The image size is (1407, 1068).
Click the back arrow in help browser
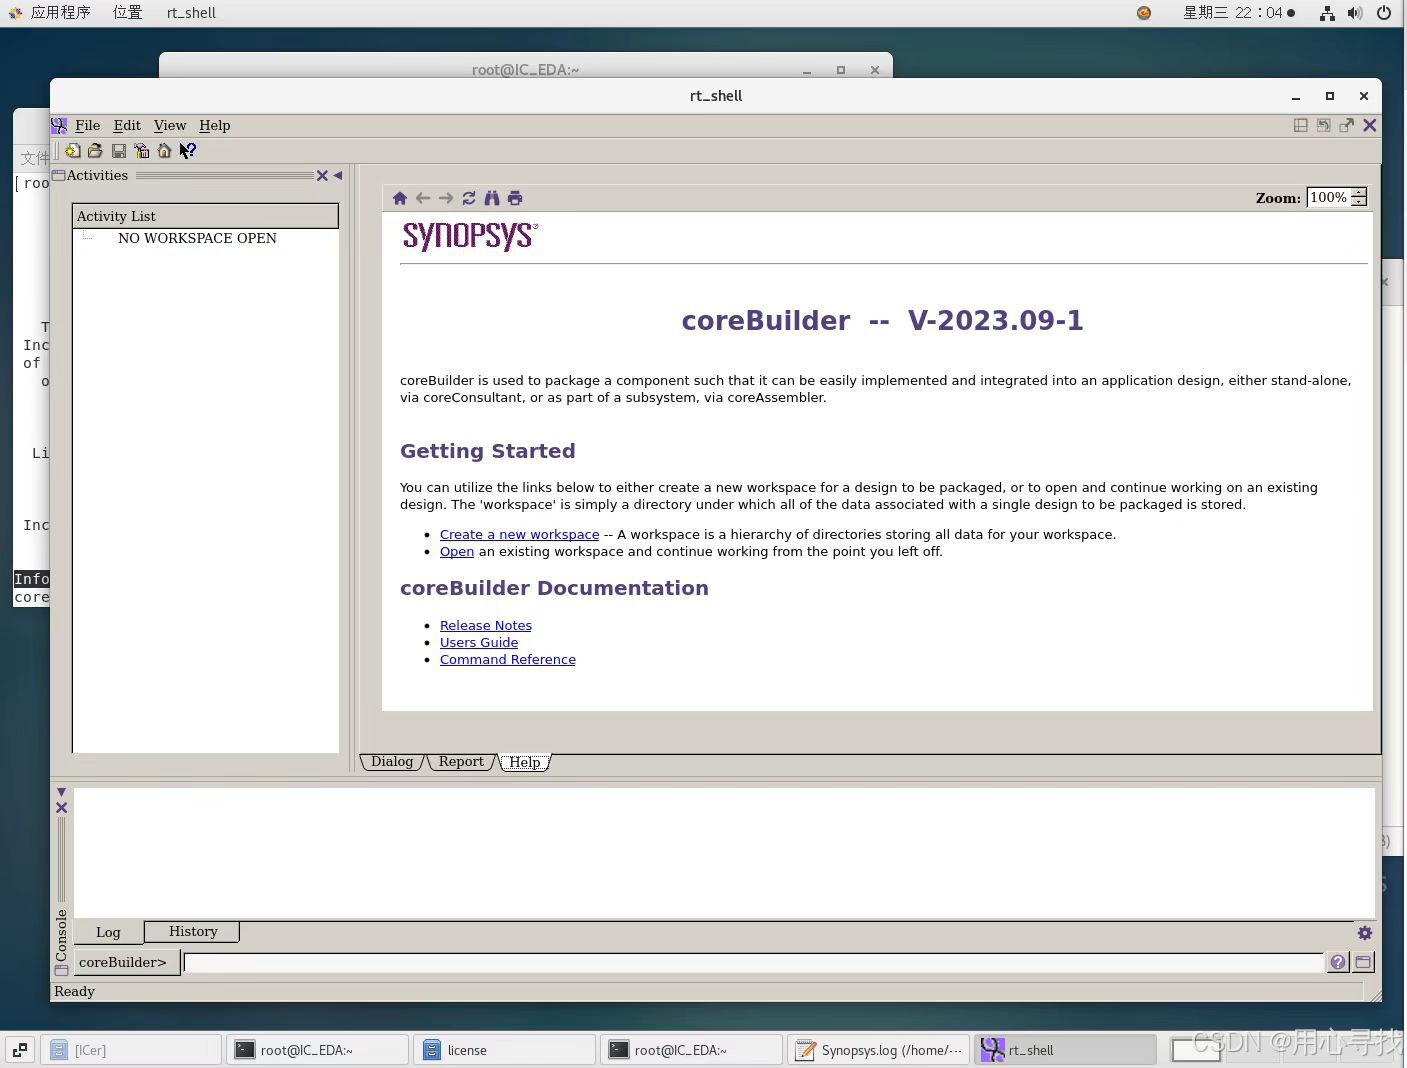[423, 198]
